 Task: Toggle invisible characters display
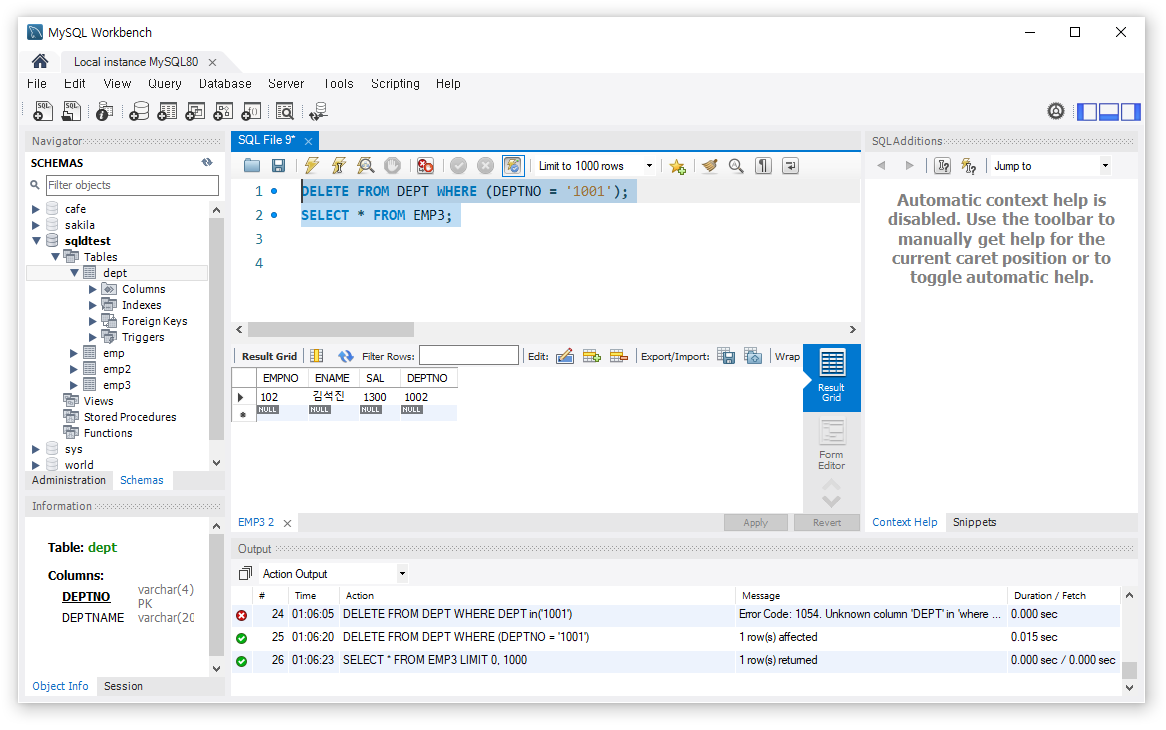point(763,166)
